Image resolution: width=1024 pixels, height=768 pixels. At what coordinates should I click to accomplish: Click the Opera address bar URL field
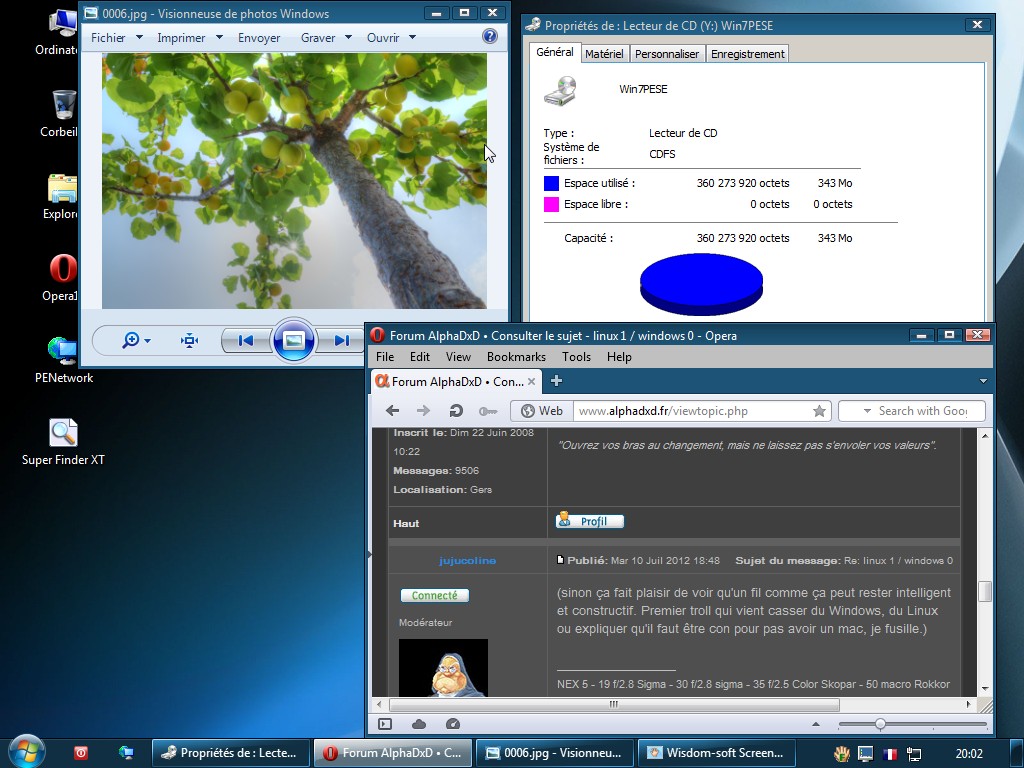pyautogui.click(x=692, y=411)
